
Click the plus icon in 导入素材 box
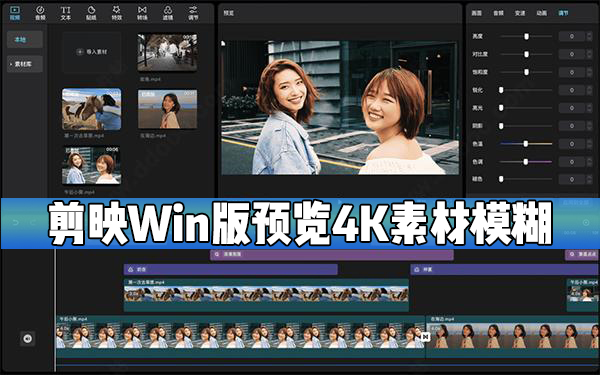pos(80,52)
